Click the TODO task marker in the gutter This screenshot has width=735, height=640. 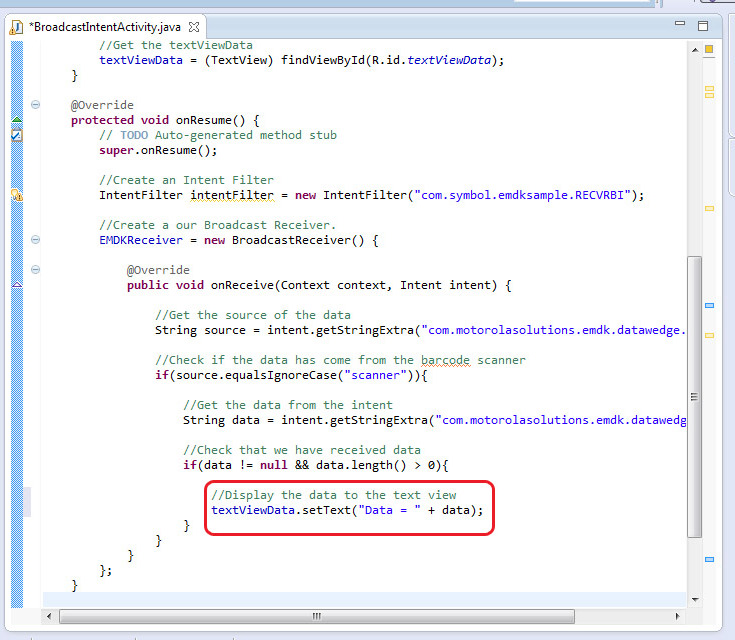(x=17, y=135)
